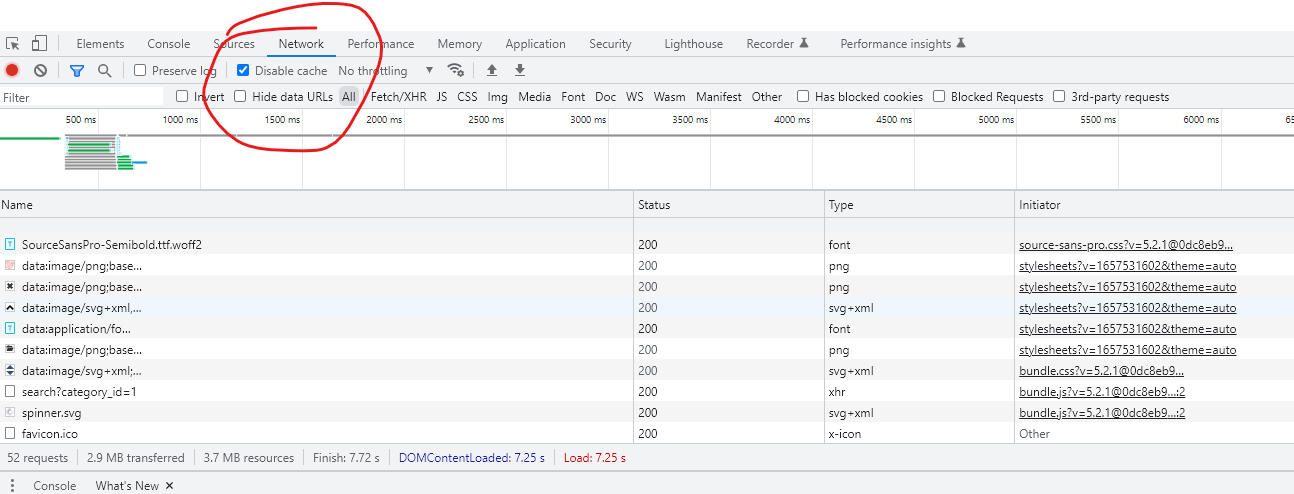
Task: Click the file icon beside search?category_id=1
Action: (10, 392)
